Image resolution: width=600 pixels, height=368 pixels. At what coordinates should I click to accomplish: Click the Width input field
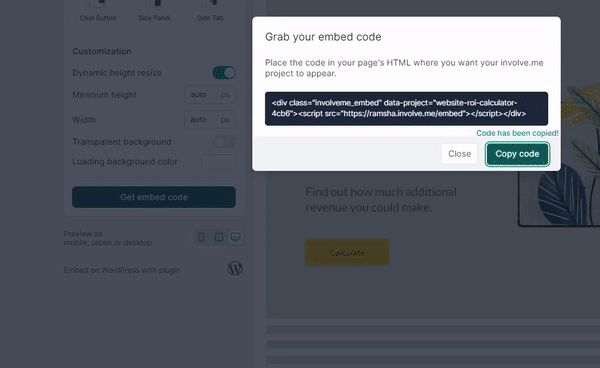point(210,120)
